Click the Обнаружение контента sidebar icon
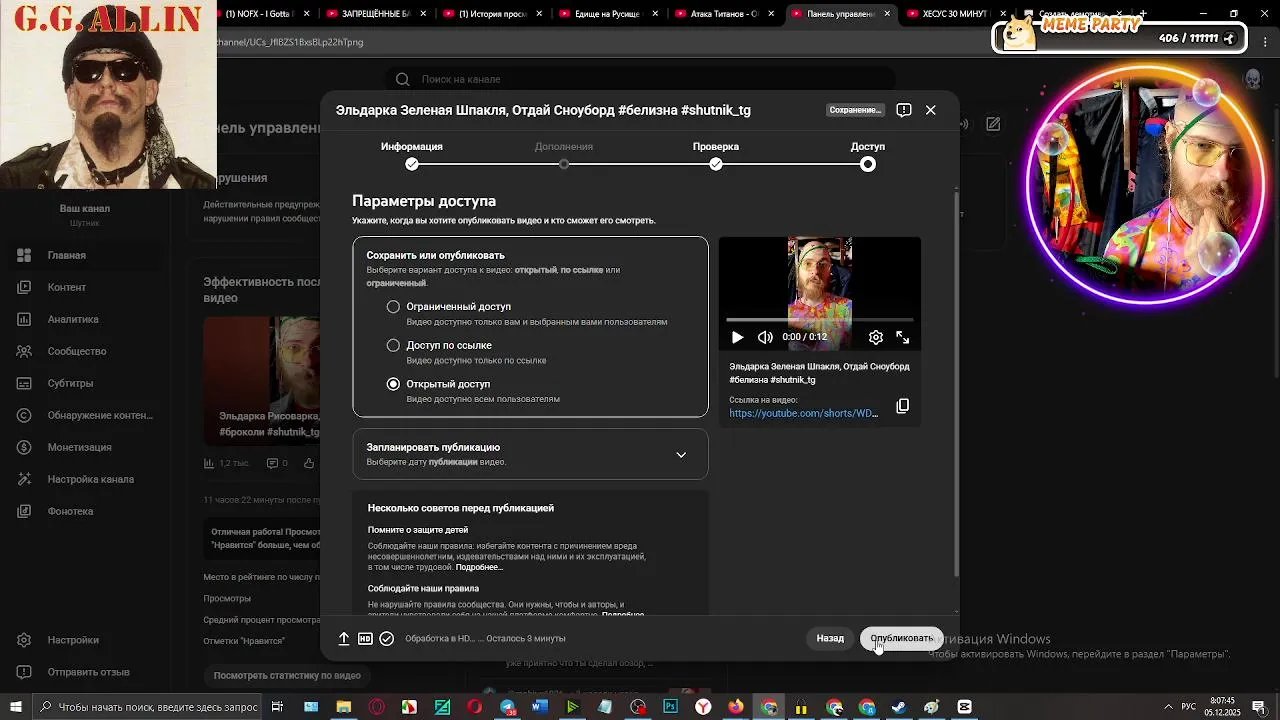This screenshot has width=1280, height=720. [x=25, y=415]
